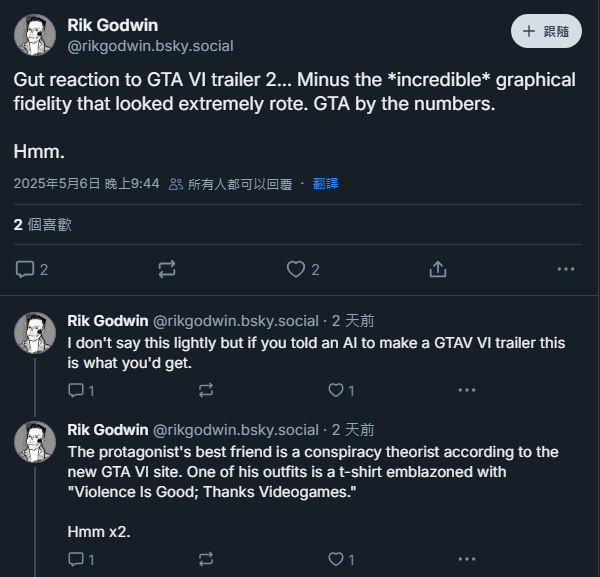
Task: Click reply icon on main post
Action: (x=26, y=269)
